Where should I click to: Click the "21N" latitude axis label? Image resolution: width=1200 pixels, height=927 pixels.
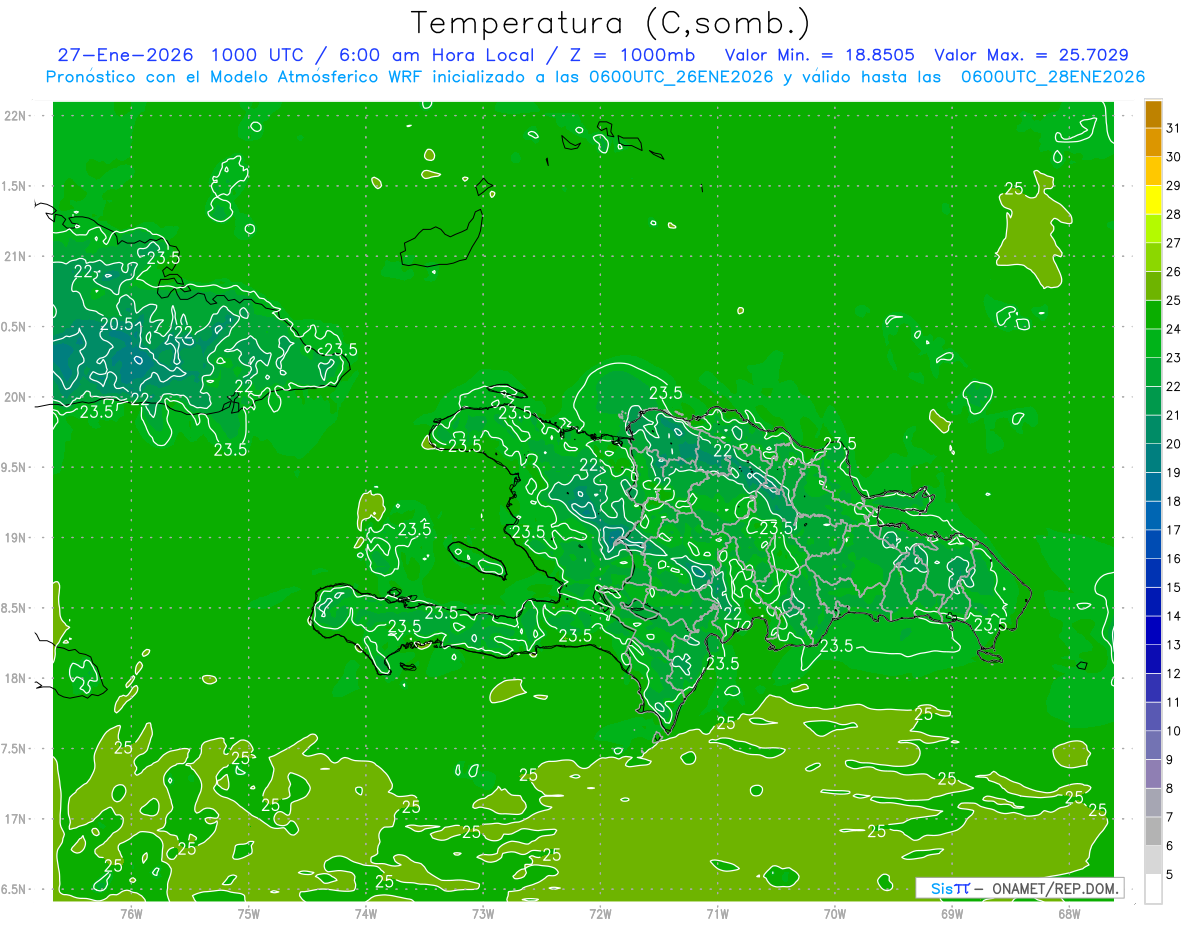click(14, 256)
